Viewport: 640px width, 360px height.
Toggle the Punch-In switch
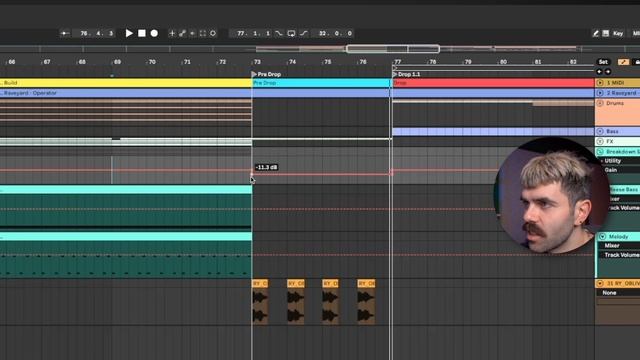(279, 33)
